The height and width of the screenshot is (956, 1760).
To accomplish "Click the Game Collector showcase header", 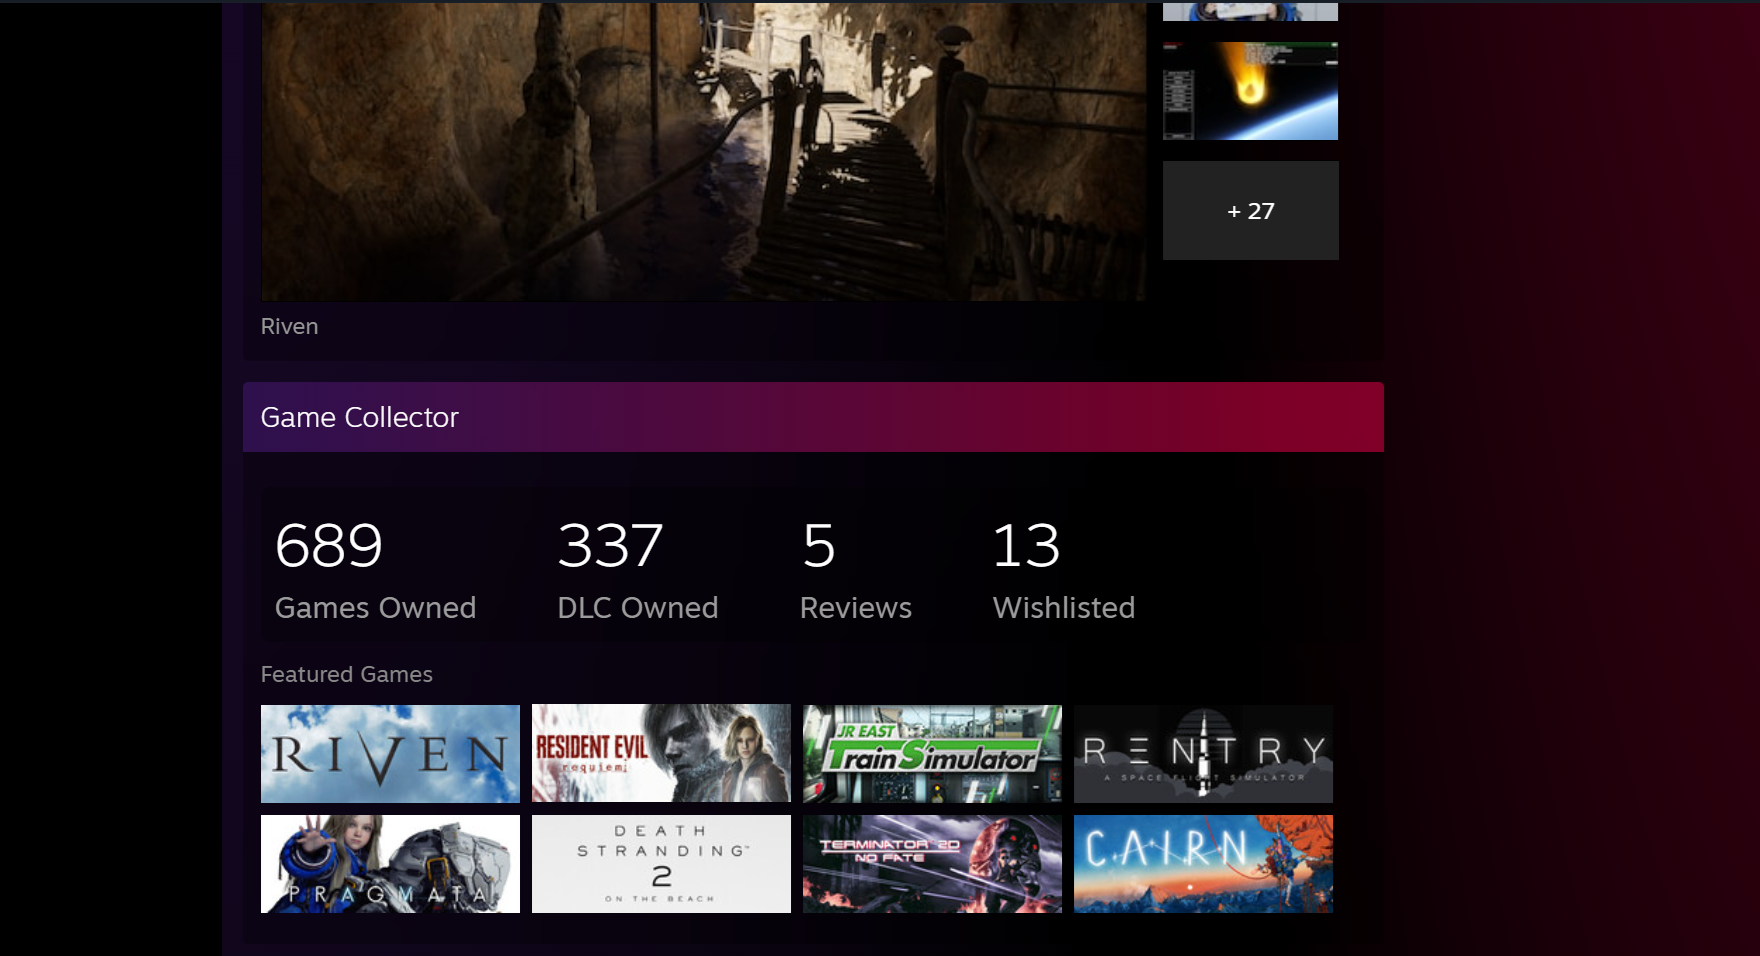I will 813,417.
